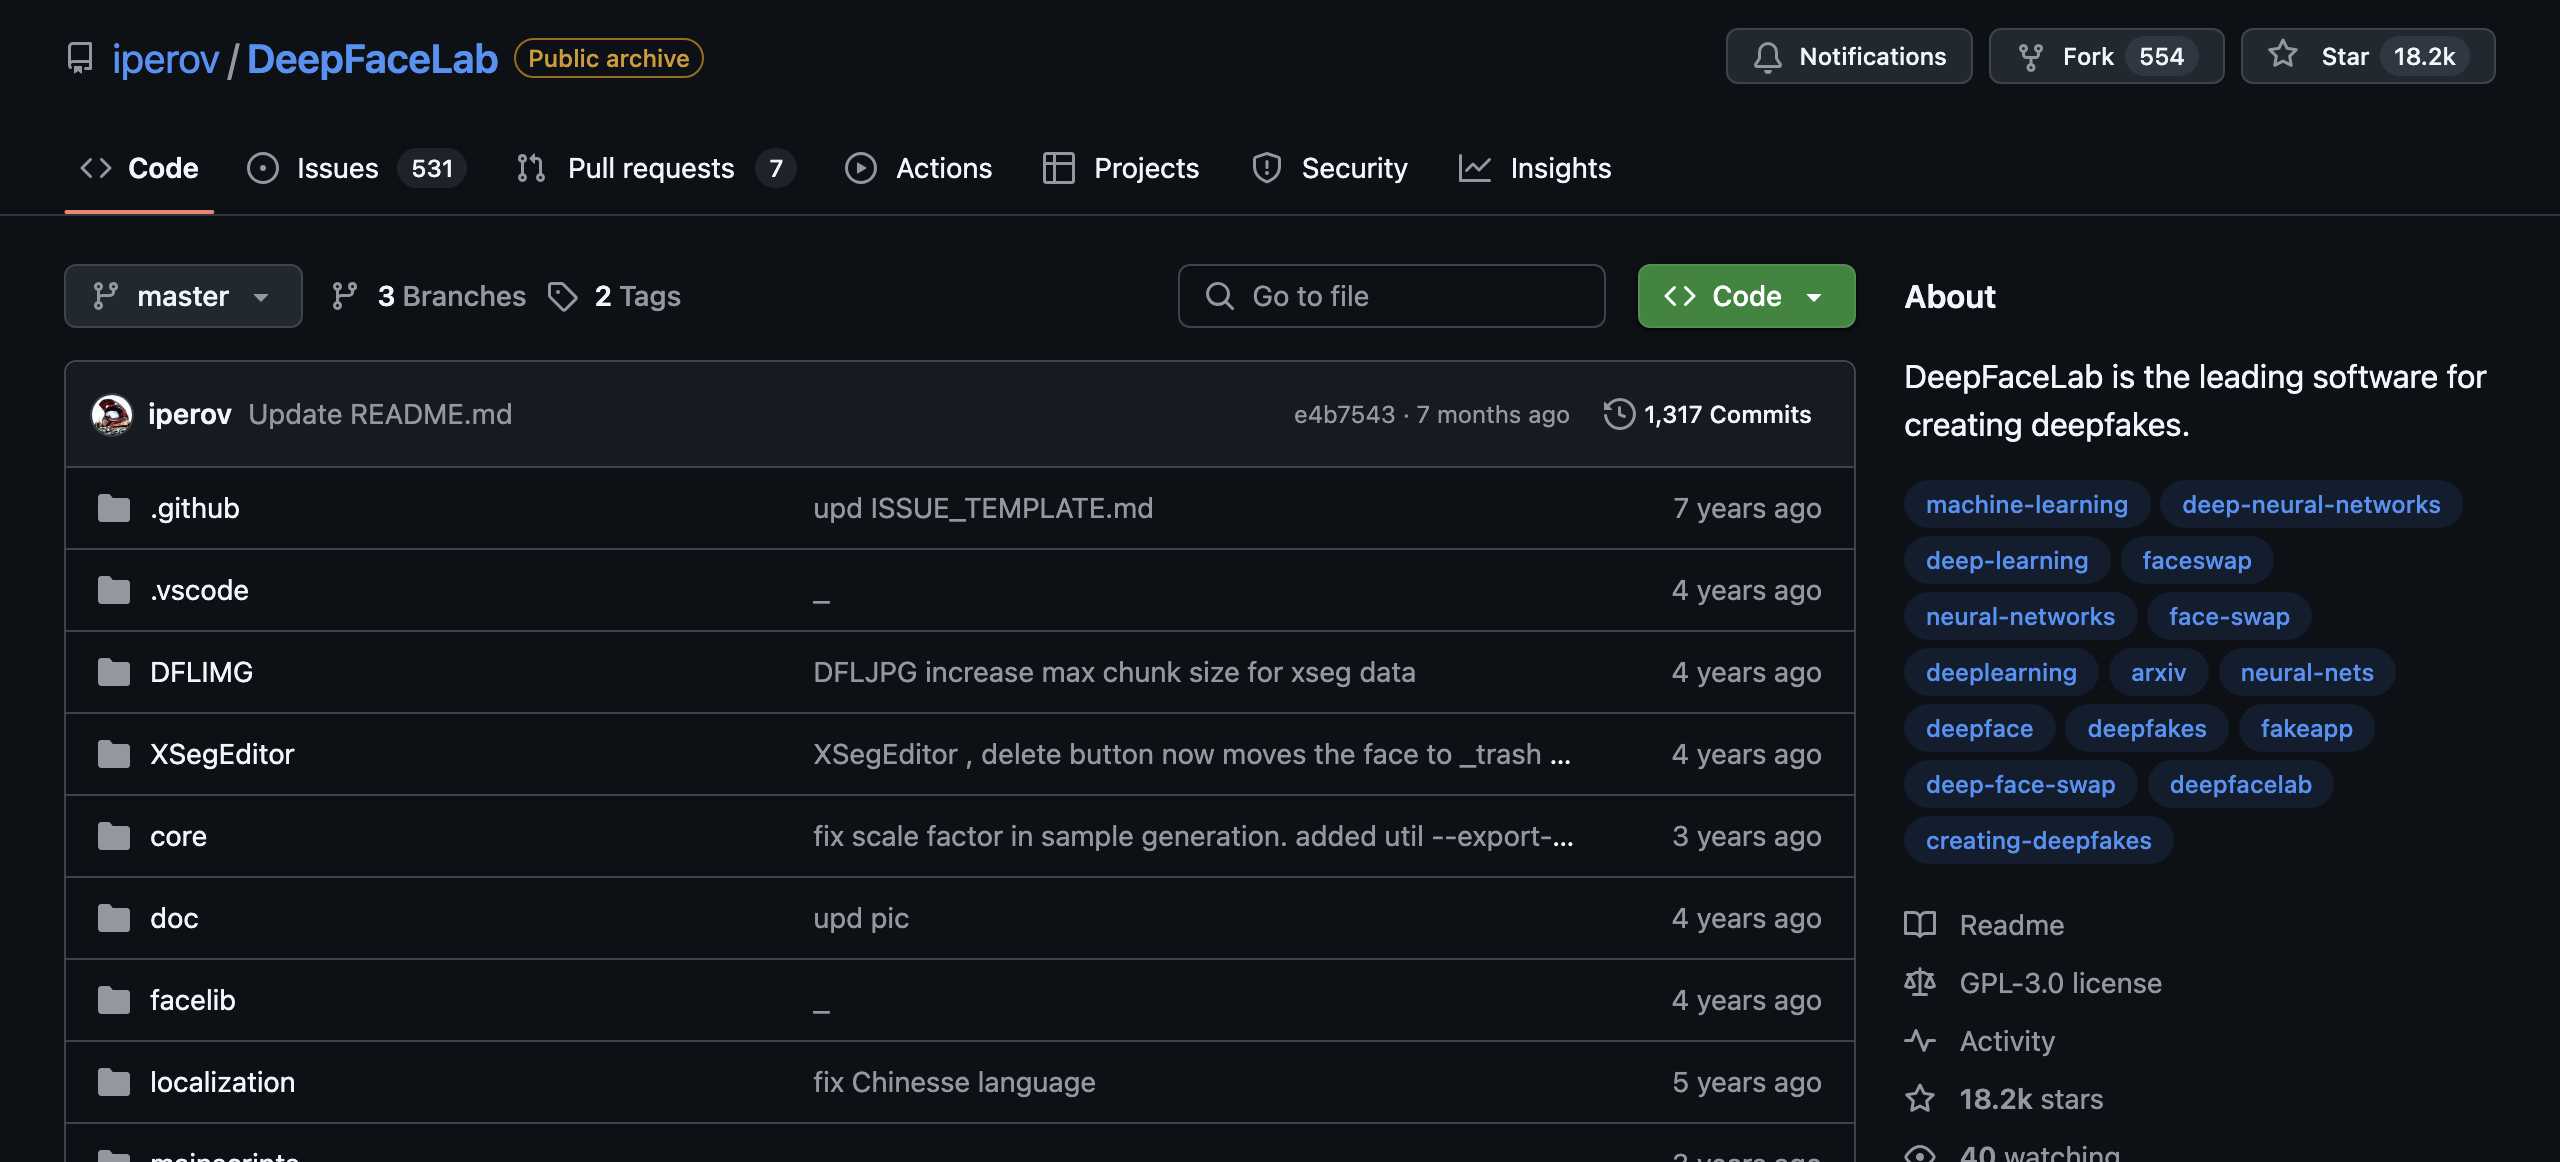Open iperov's avatar thumbnail
The height and width of the screenshot is (1162, 2560).
click(x=112, y=414)
